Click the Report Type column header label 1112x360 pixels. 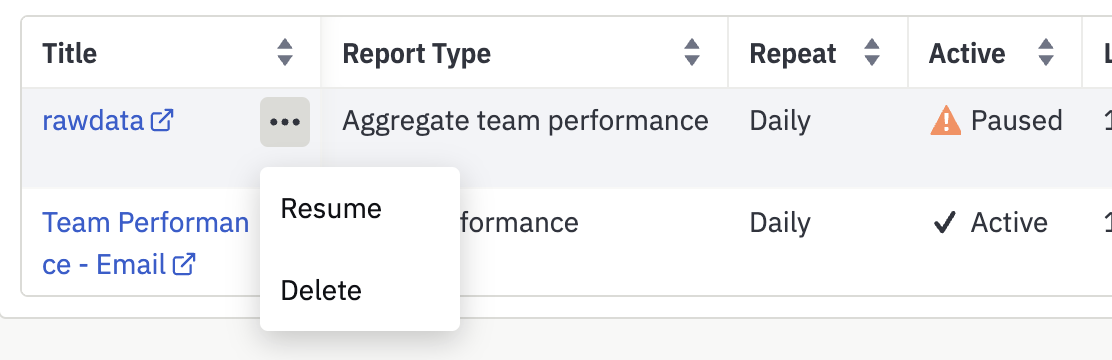[416, 53]
